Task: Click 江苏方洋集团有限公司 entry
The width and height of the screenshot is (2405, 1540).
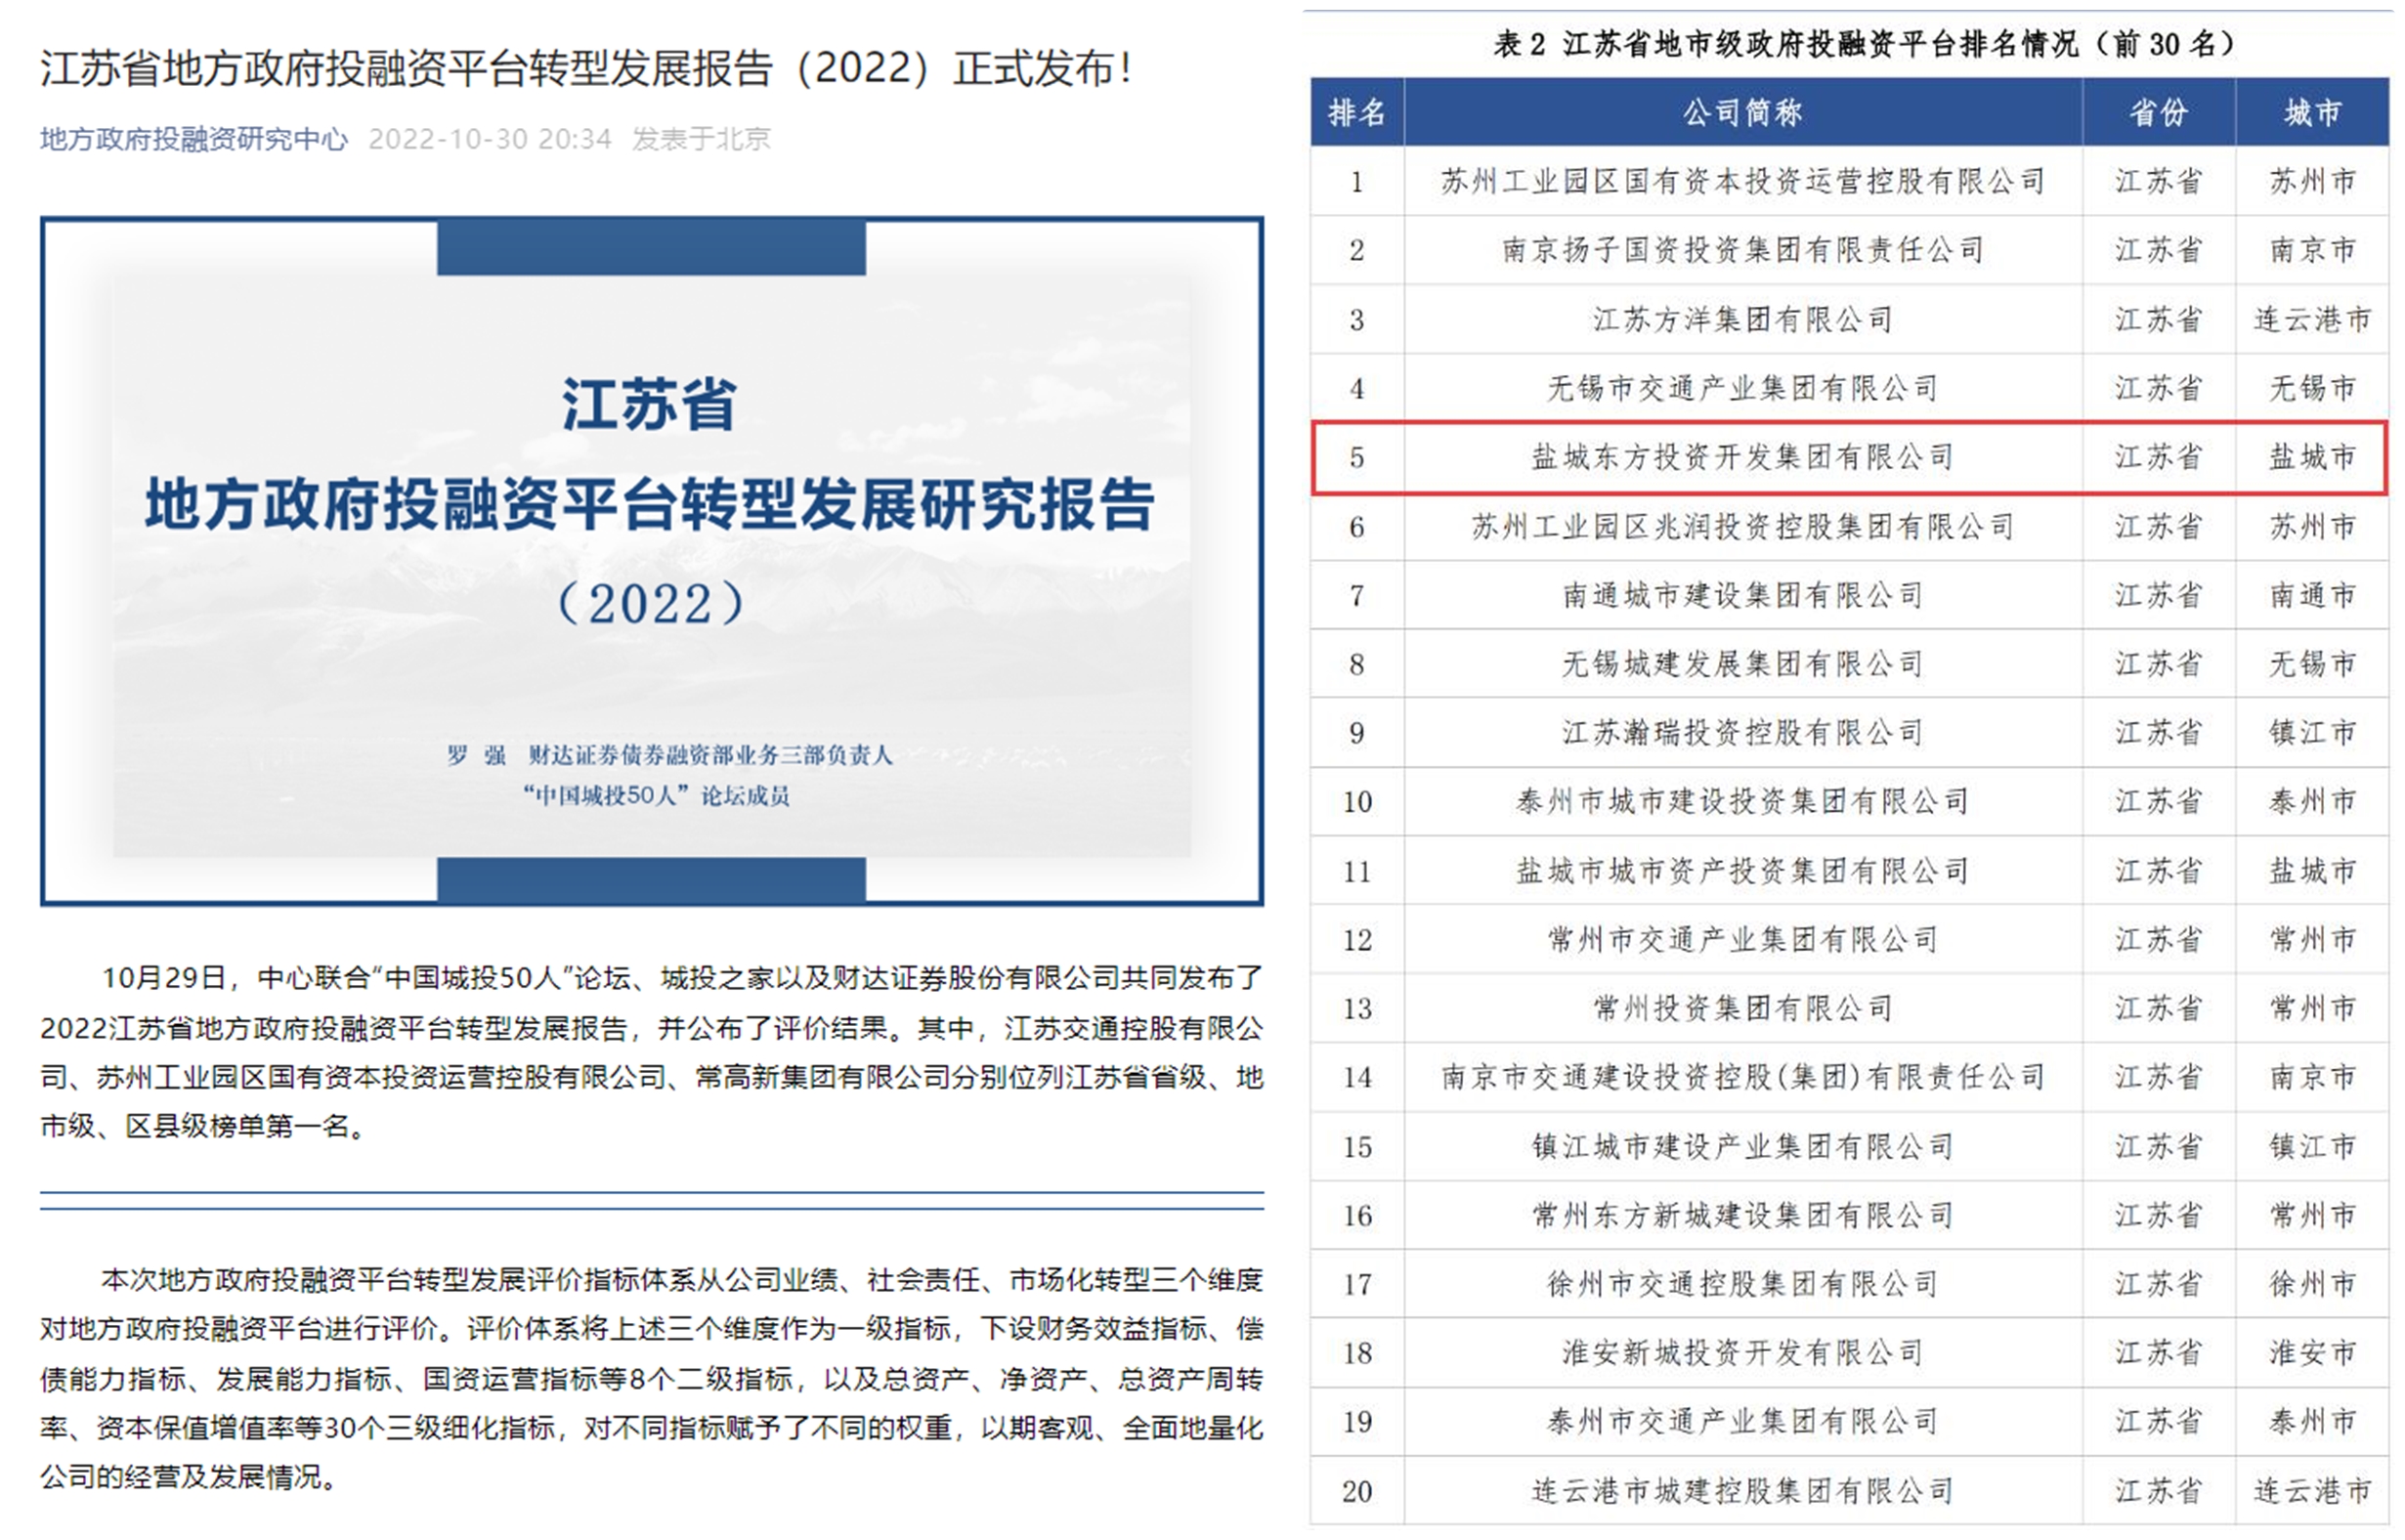Action: coord(1742,319)
